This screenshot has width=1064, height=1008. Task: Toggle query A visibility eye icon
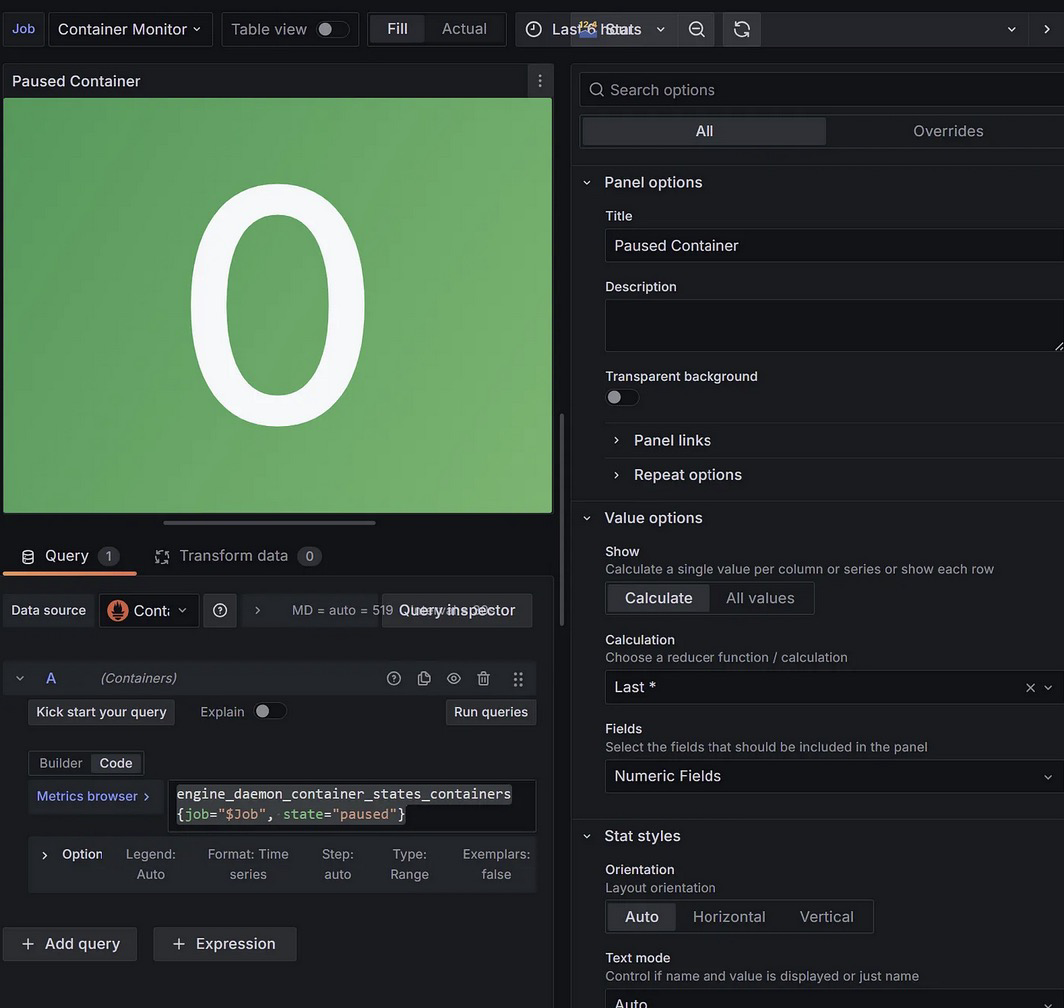pos(453,678)
